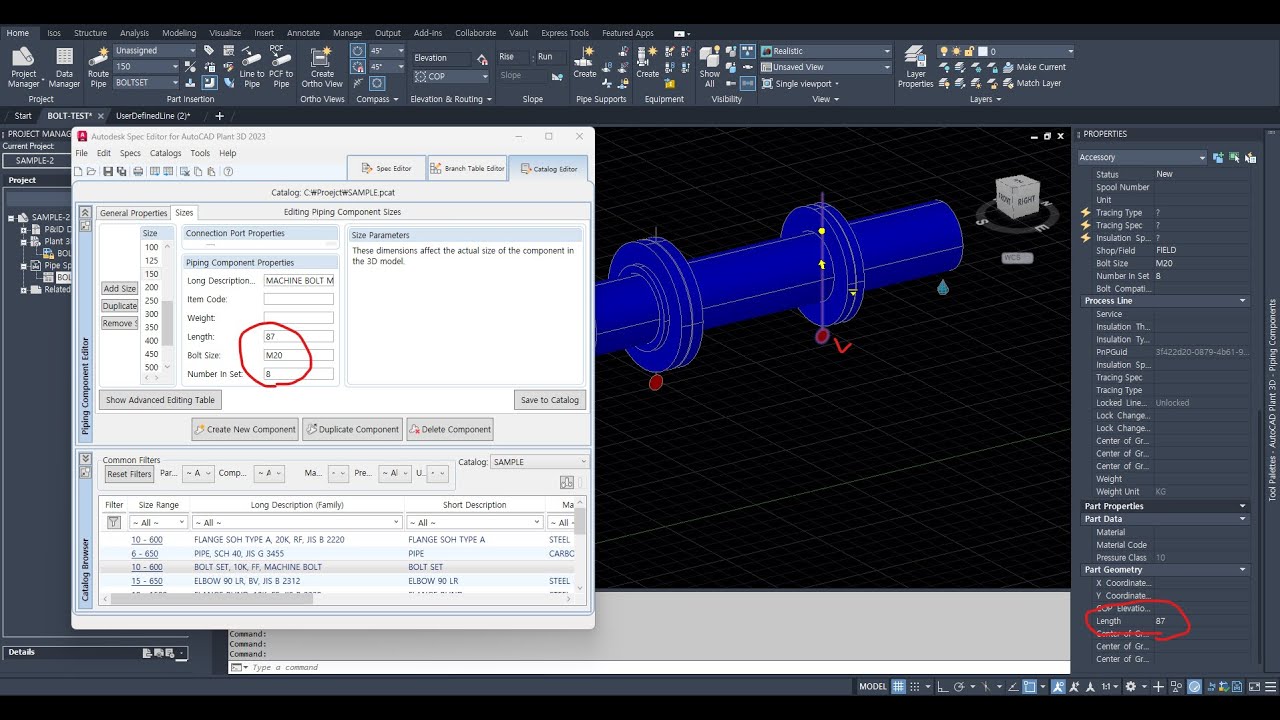The width and height of the screenshot is (1280, 720).
Task: Open the Unsaved View dropdown
Action: pyautogui.click(x=825, y=67)
